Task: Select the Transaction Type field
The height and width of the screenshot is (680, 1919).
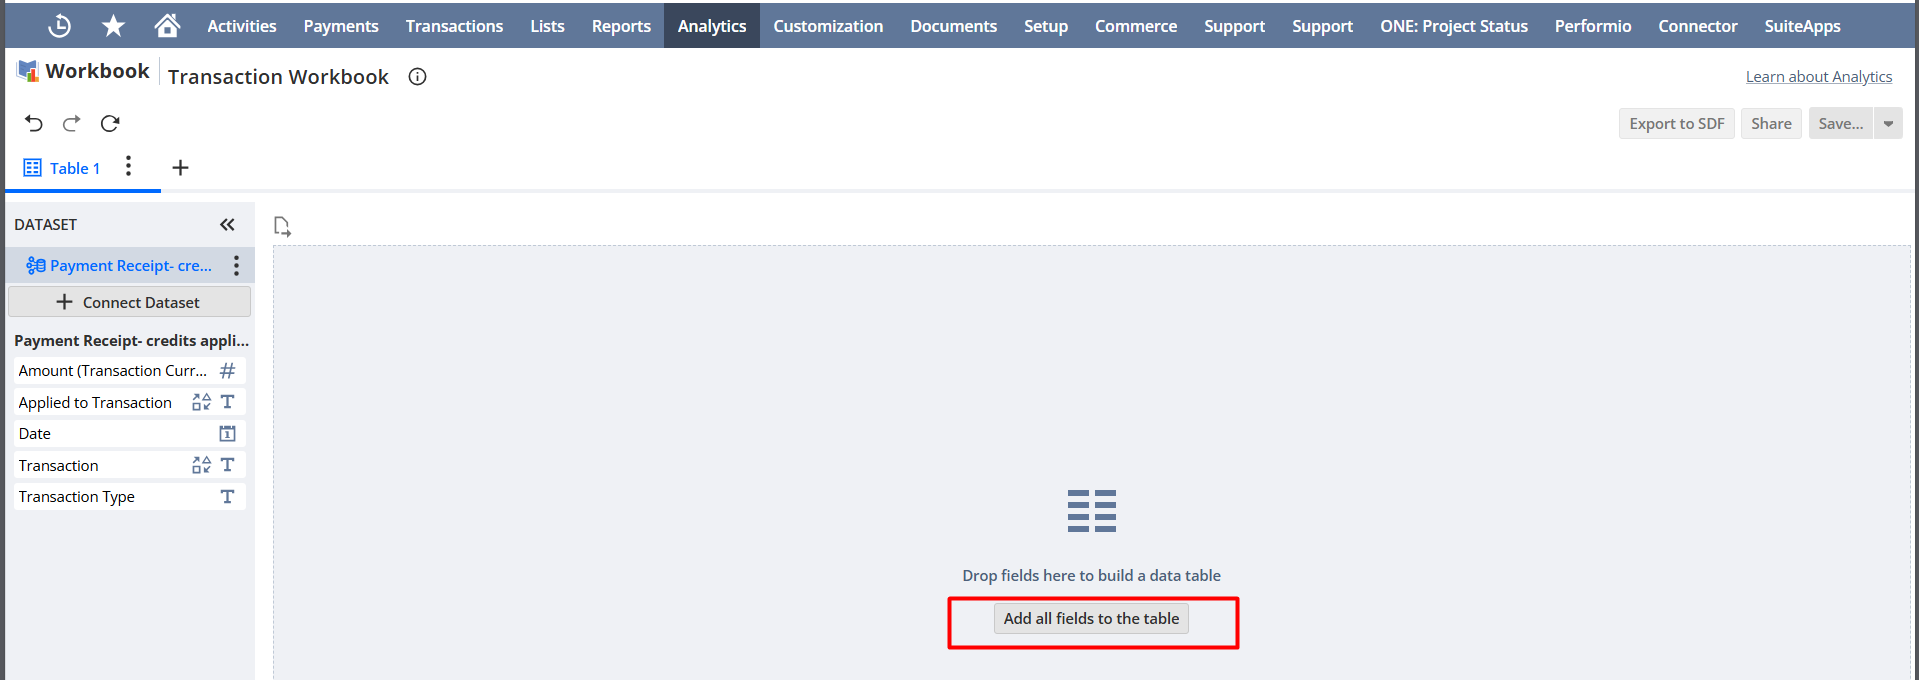Action: point(77,497)
